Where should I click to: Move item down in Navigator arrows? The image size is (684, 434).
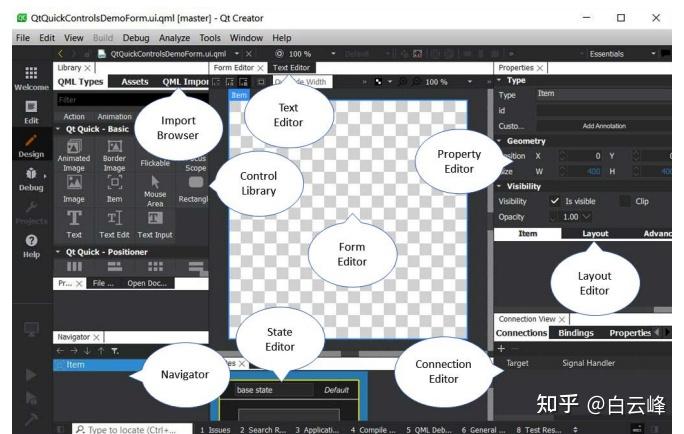[x=88, y=351]
